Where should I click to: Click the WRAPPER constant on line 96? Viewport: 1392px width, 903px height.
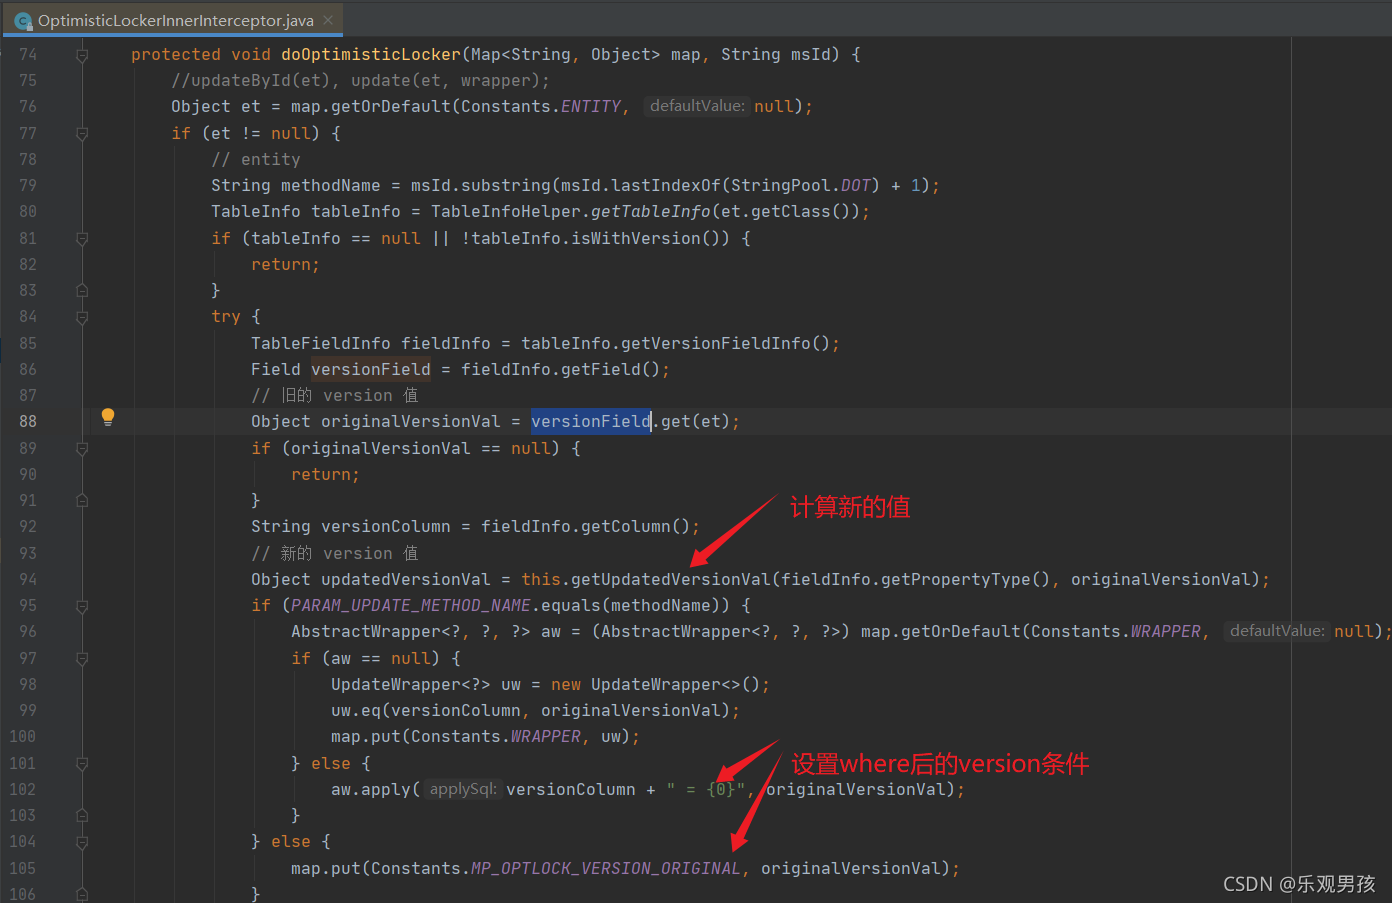(1166, 632)
